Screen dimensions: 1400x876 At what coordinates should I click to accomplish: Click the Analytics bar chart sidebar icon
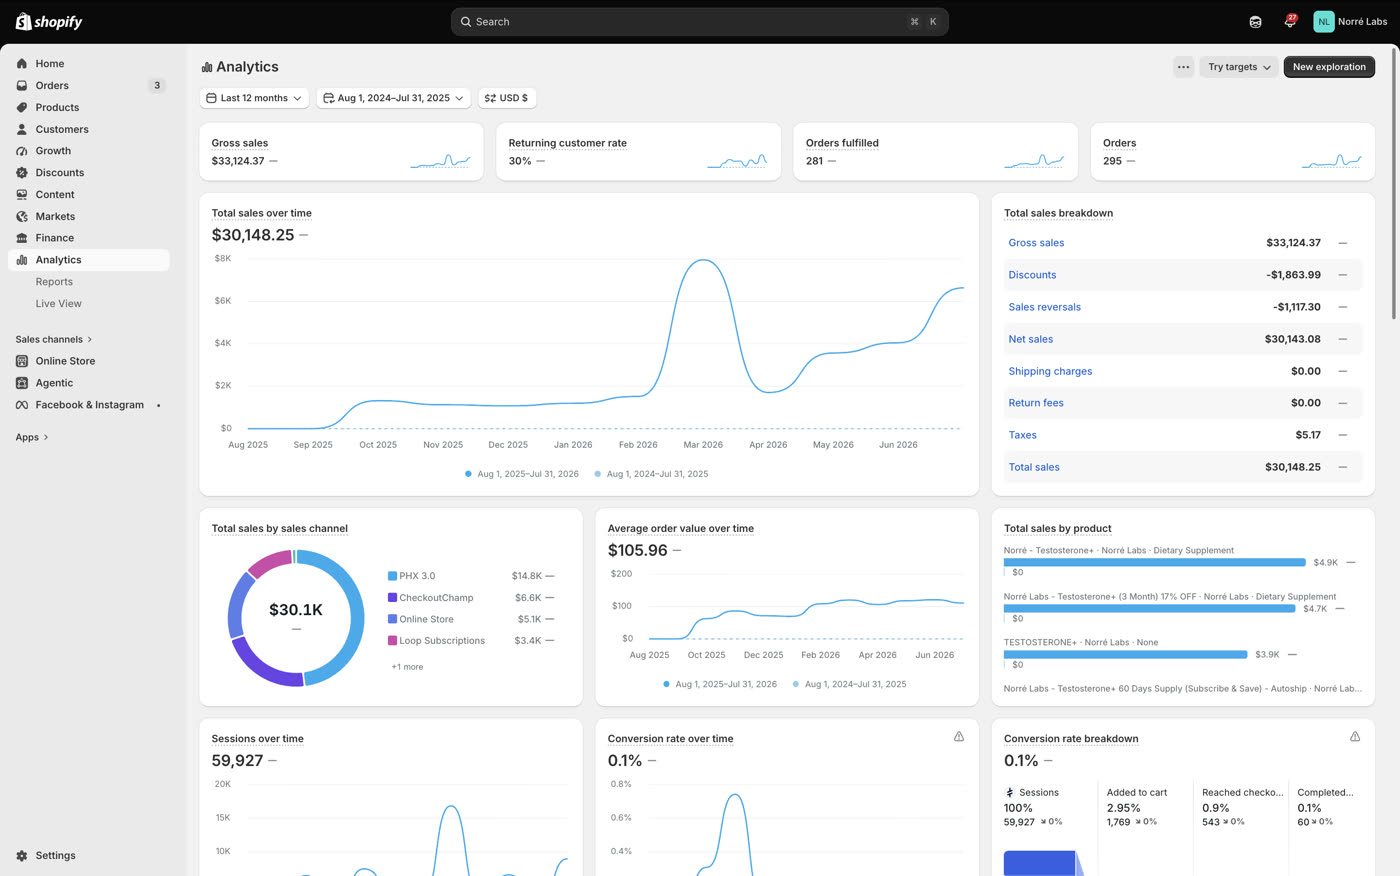(x=22, y=260)
